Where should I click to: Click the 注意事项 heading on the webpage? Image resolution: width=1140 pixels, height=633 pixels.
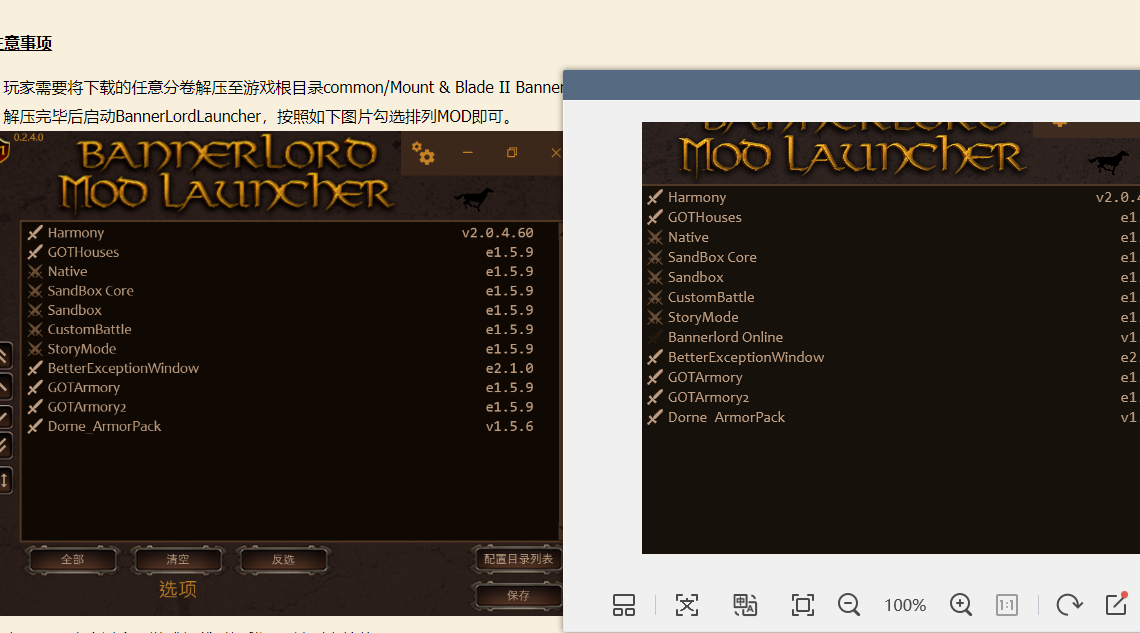point(26,43)
